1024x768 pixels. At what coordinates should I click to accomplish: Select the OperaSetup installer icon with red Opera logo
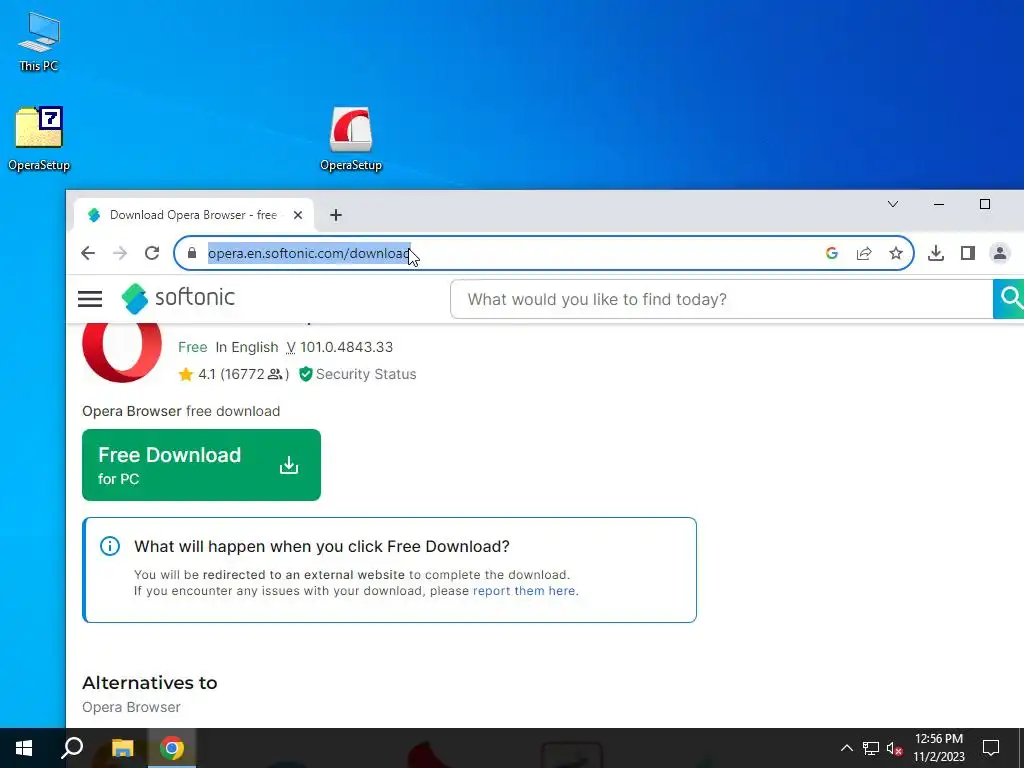351,138
